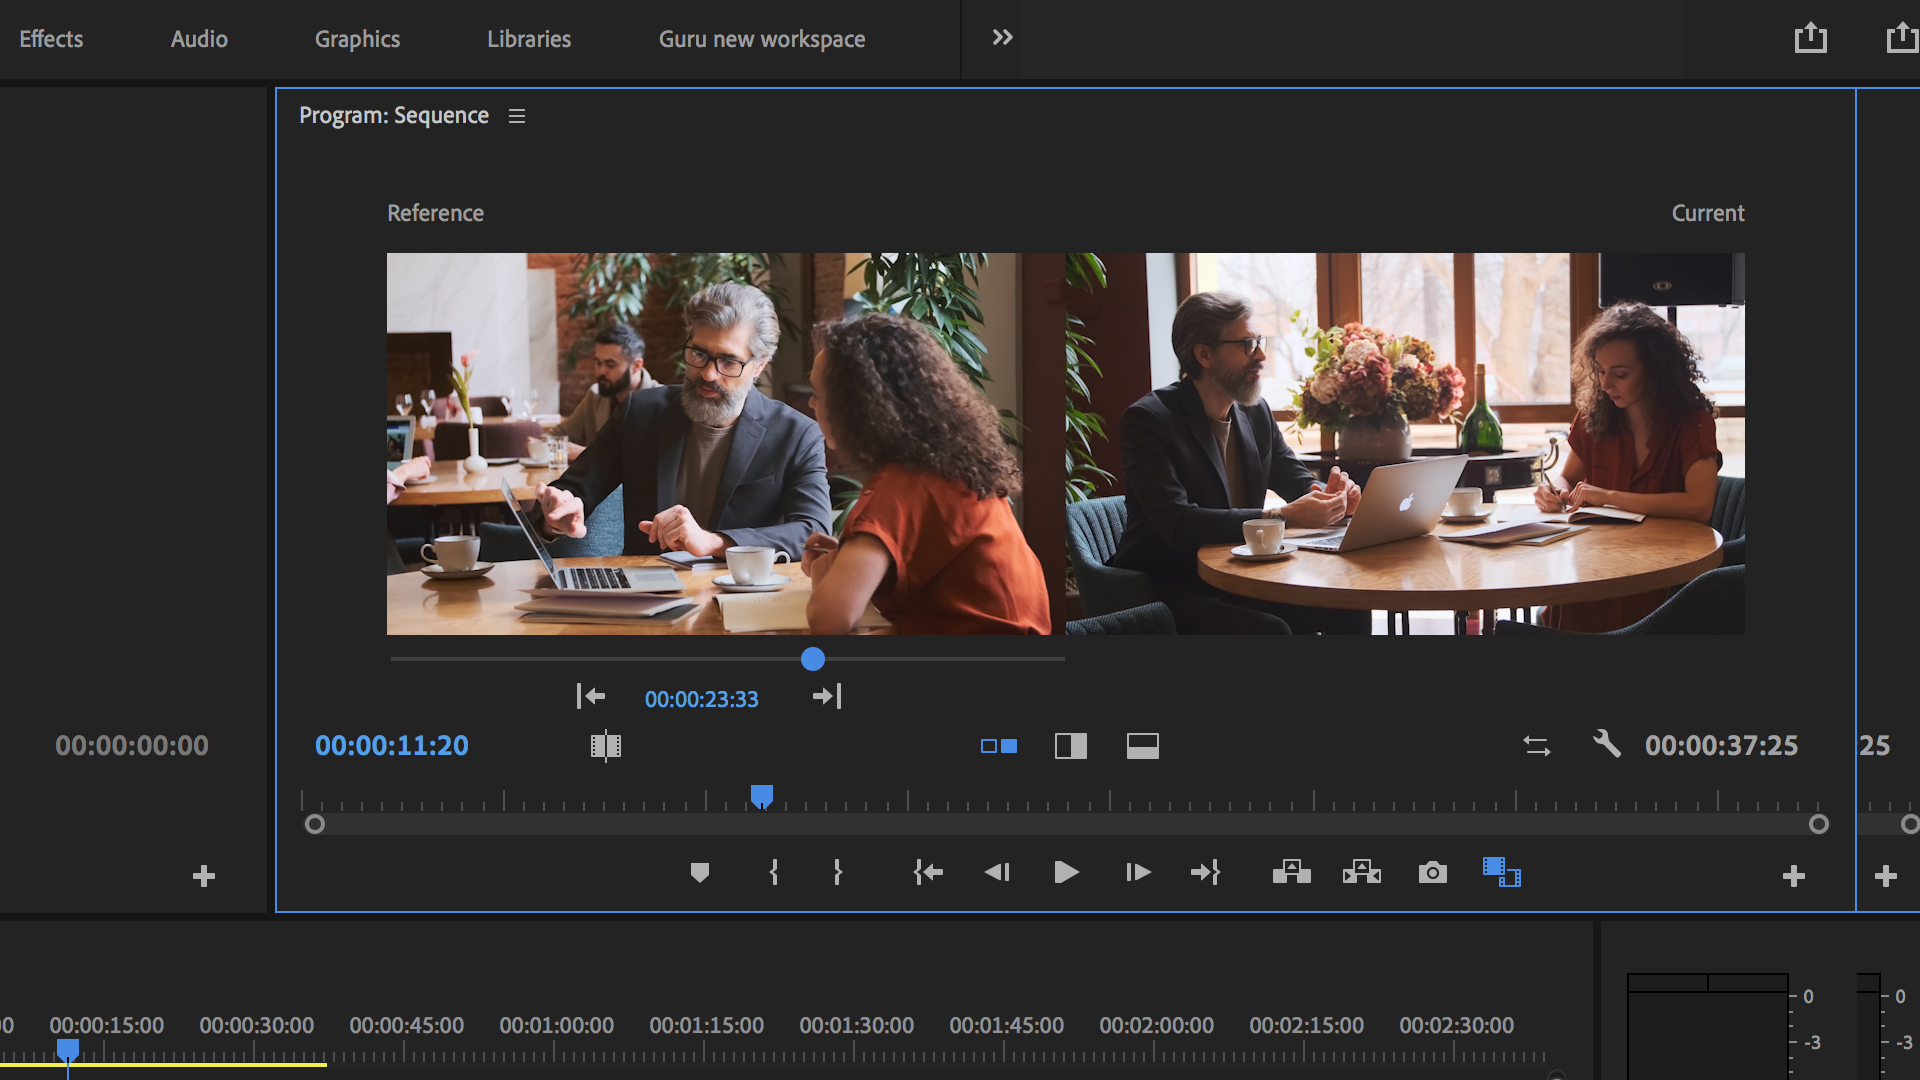Select horizontal split comparison view
The image size is (1920, 1080).
[1143, 746]
